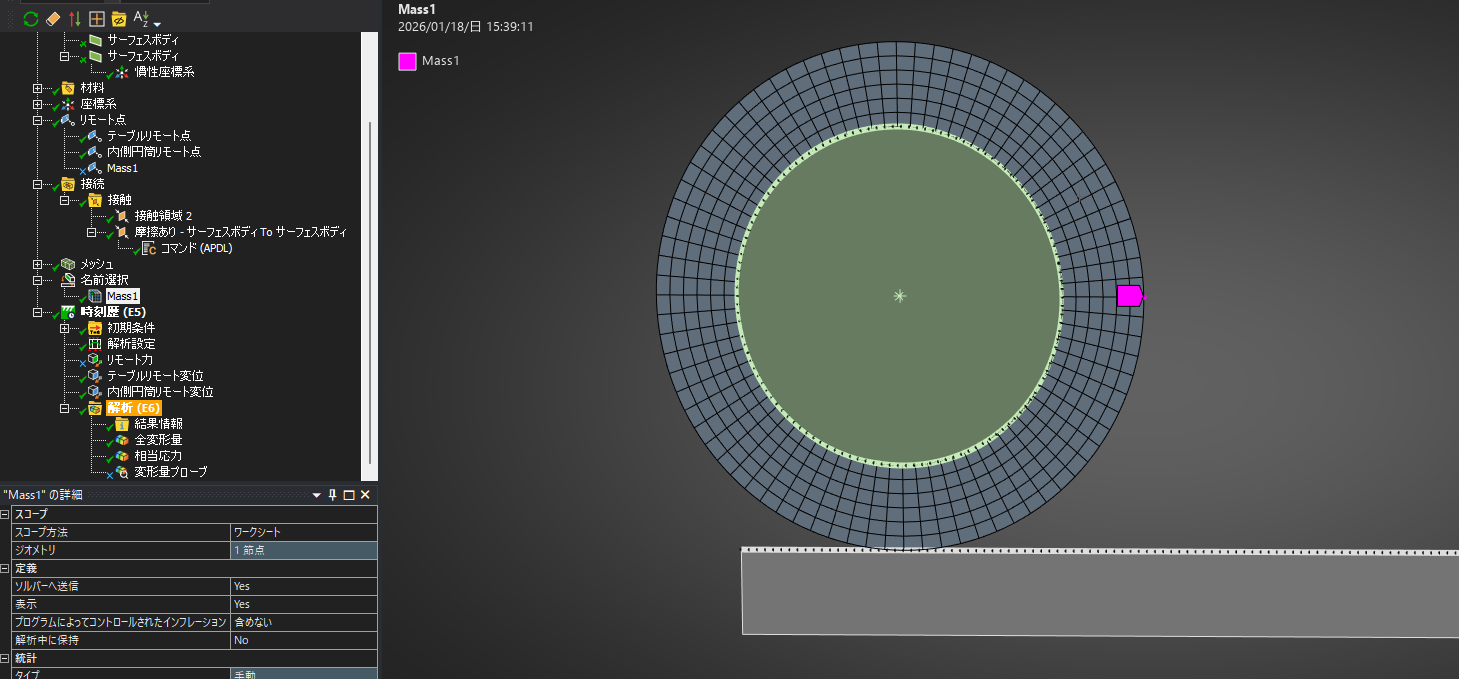Select the 接触領域 2 contact region icon

(122, 216)
